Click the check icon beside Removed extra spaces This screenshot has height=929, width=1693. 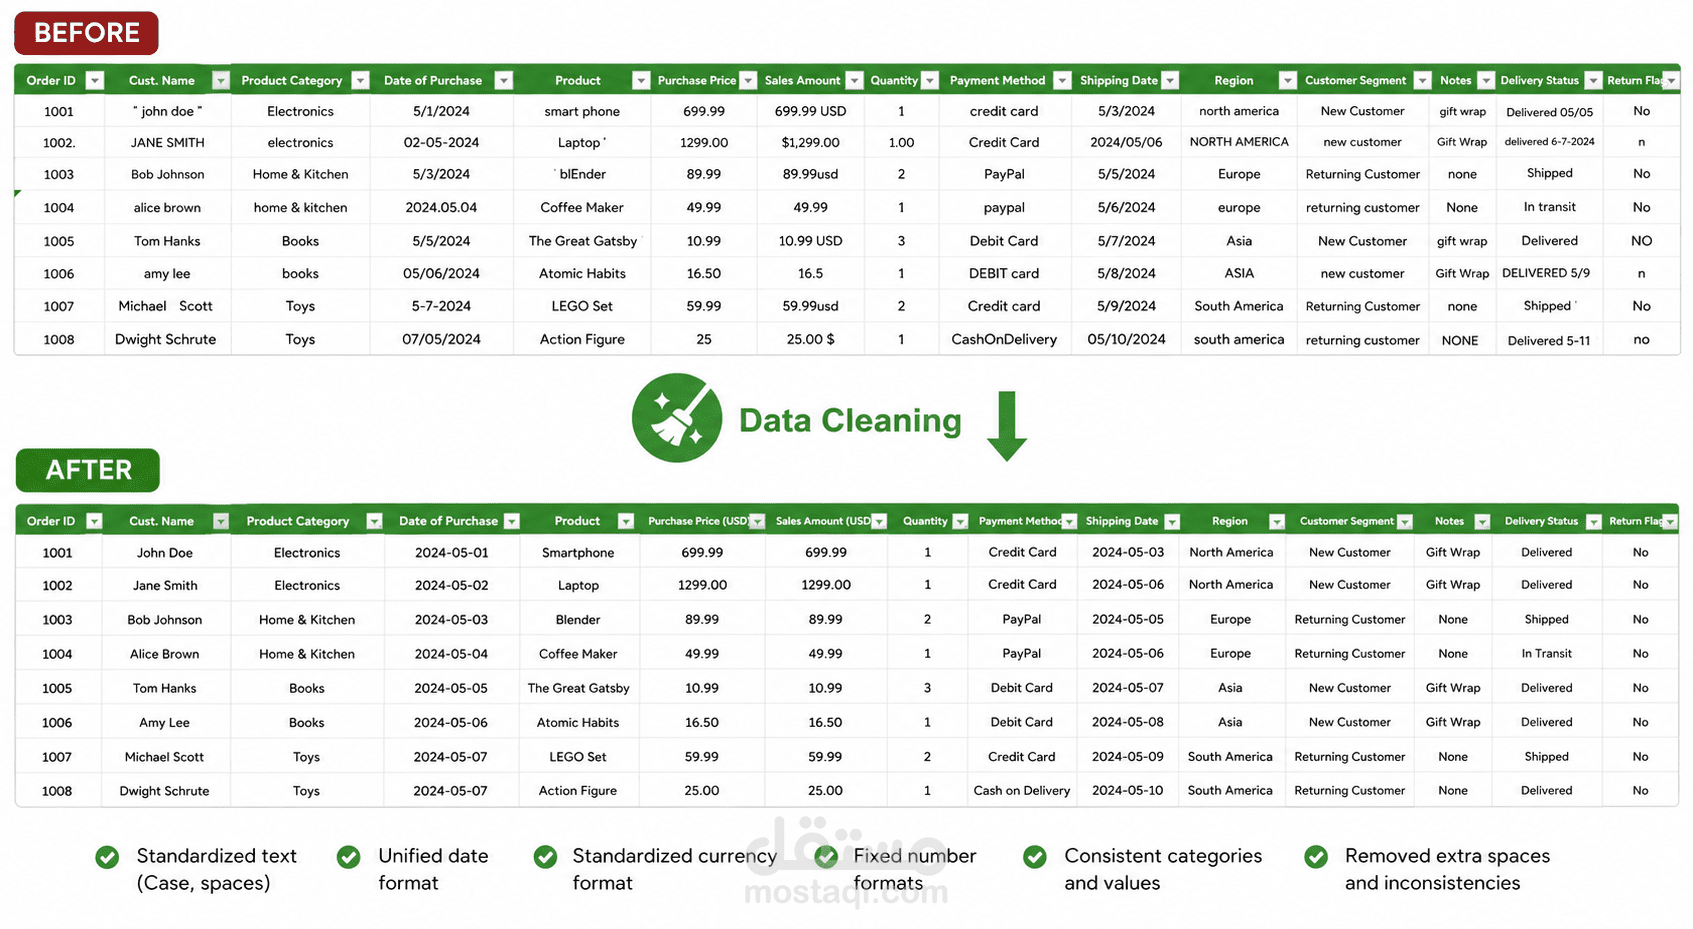tap(1316, 857)
